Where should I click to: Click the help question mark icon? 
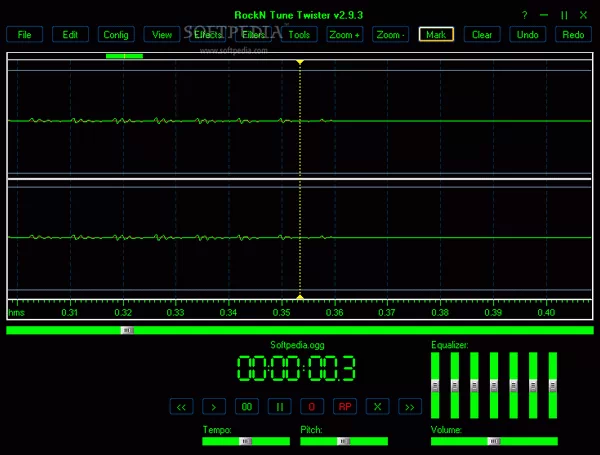(524, 15)
